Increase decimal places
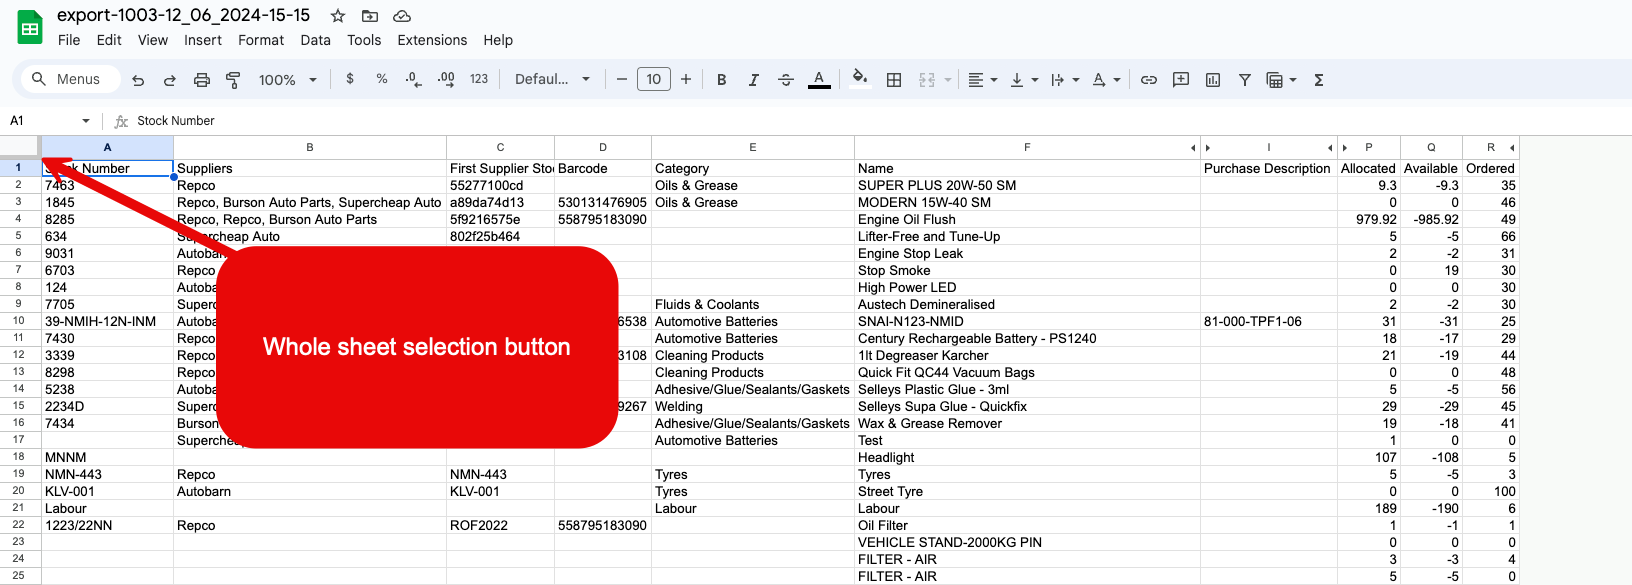This screenshot has width=1632, height=585. coord(446,79)
